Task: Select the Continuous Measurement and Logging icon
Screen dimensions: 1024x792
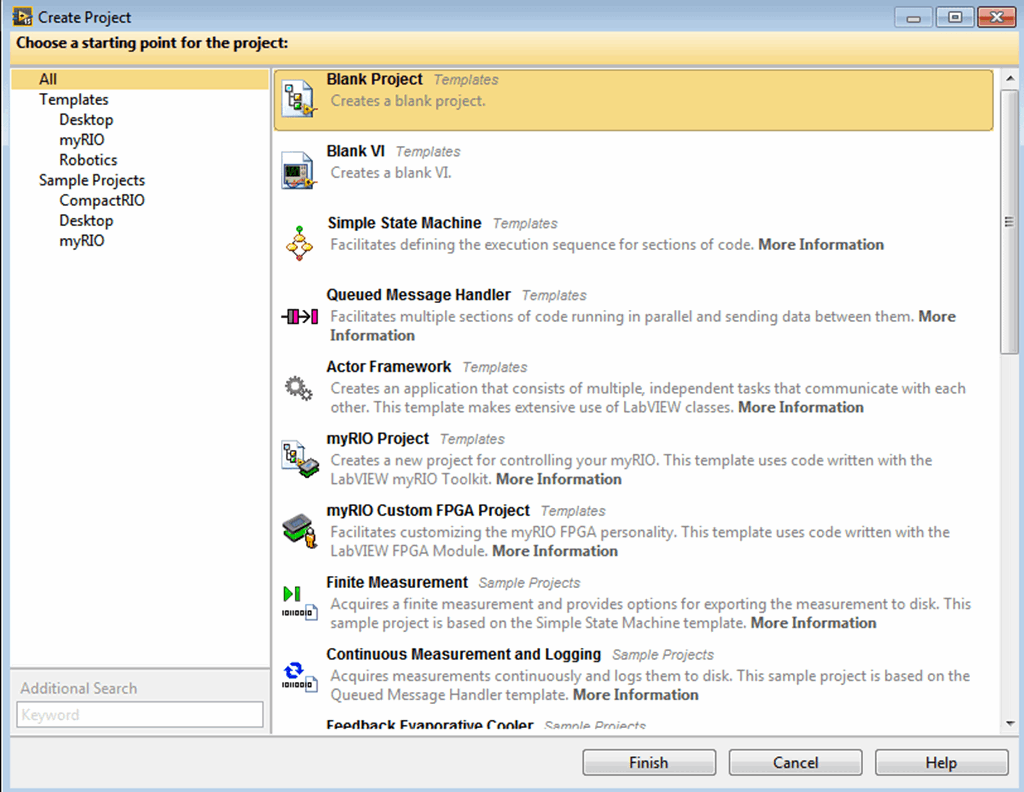Action: pos(298,675)
